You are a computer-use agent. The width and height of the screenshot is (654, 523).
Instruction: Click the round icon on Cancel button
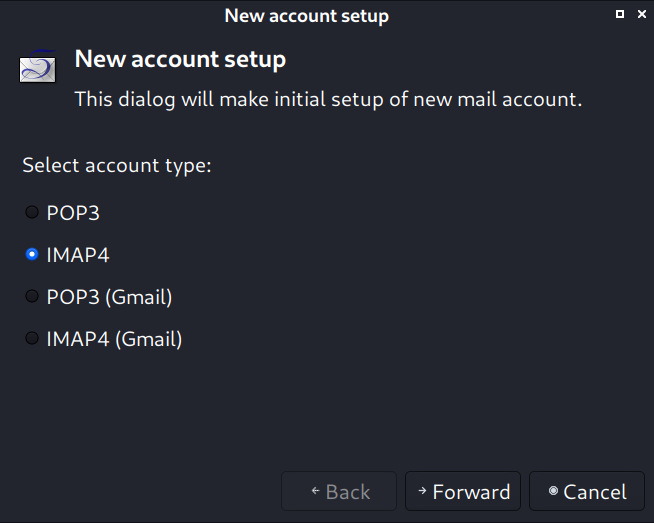pyautogui.click(x=553, y=491)
